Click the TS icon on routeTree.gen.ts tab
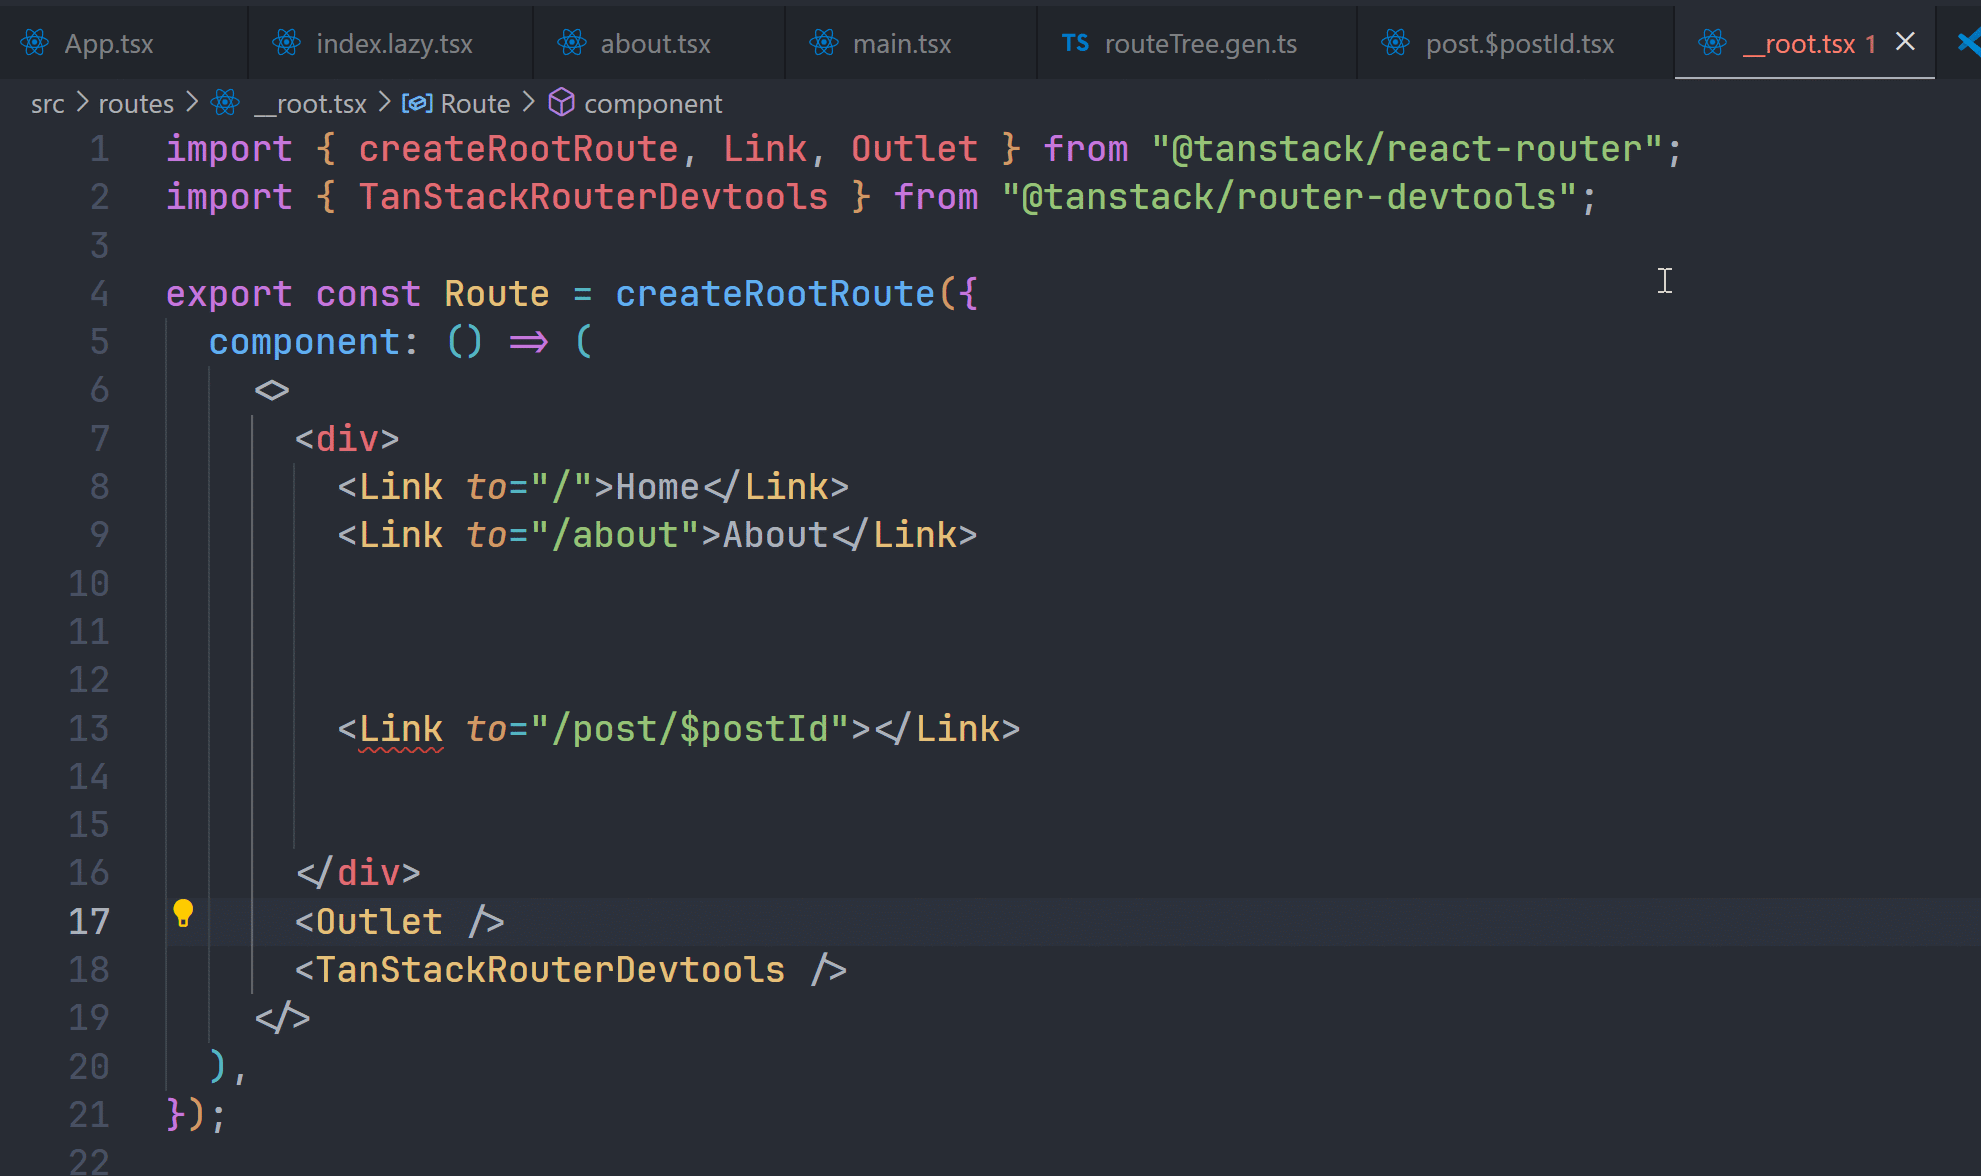1981x1176 pixels. click(1075, 43)
